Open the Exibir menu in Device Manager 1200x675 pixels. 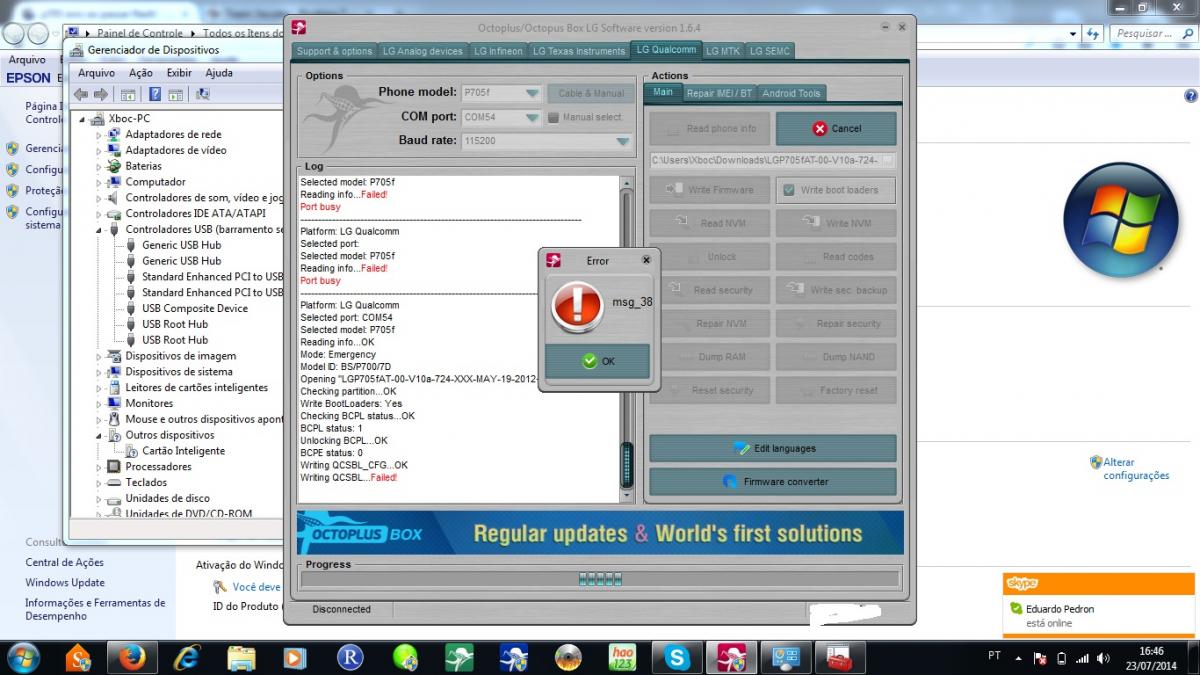click(179, 73)
